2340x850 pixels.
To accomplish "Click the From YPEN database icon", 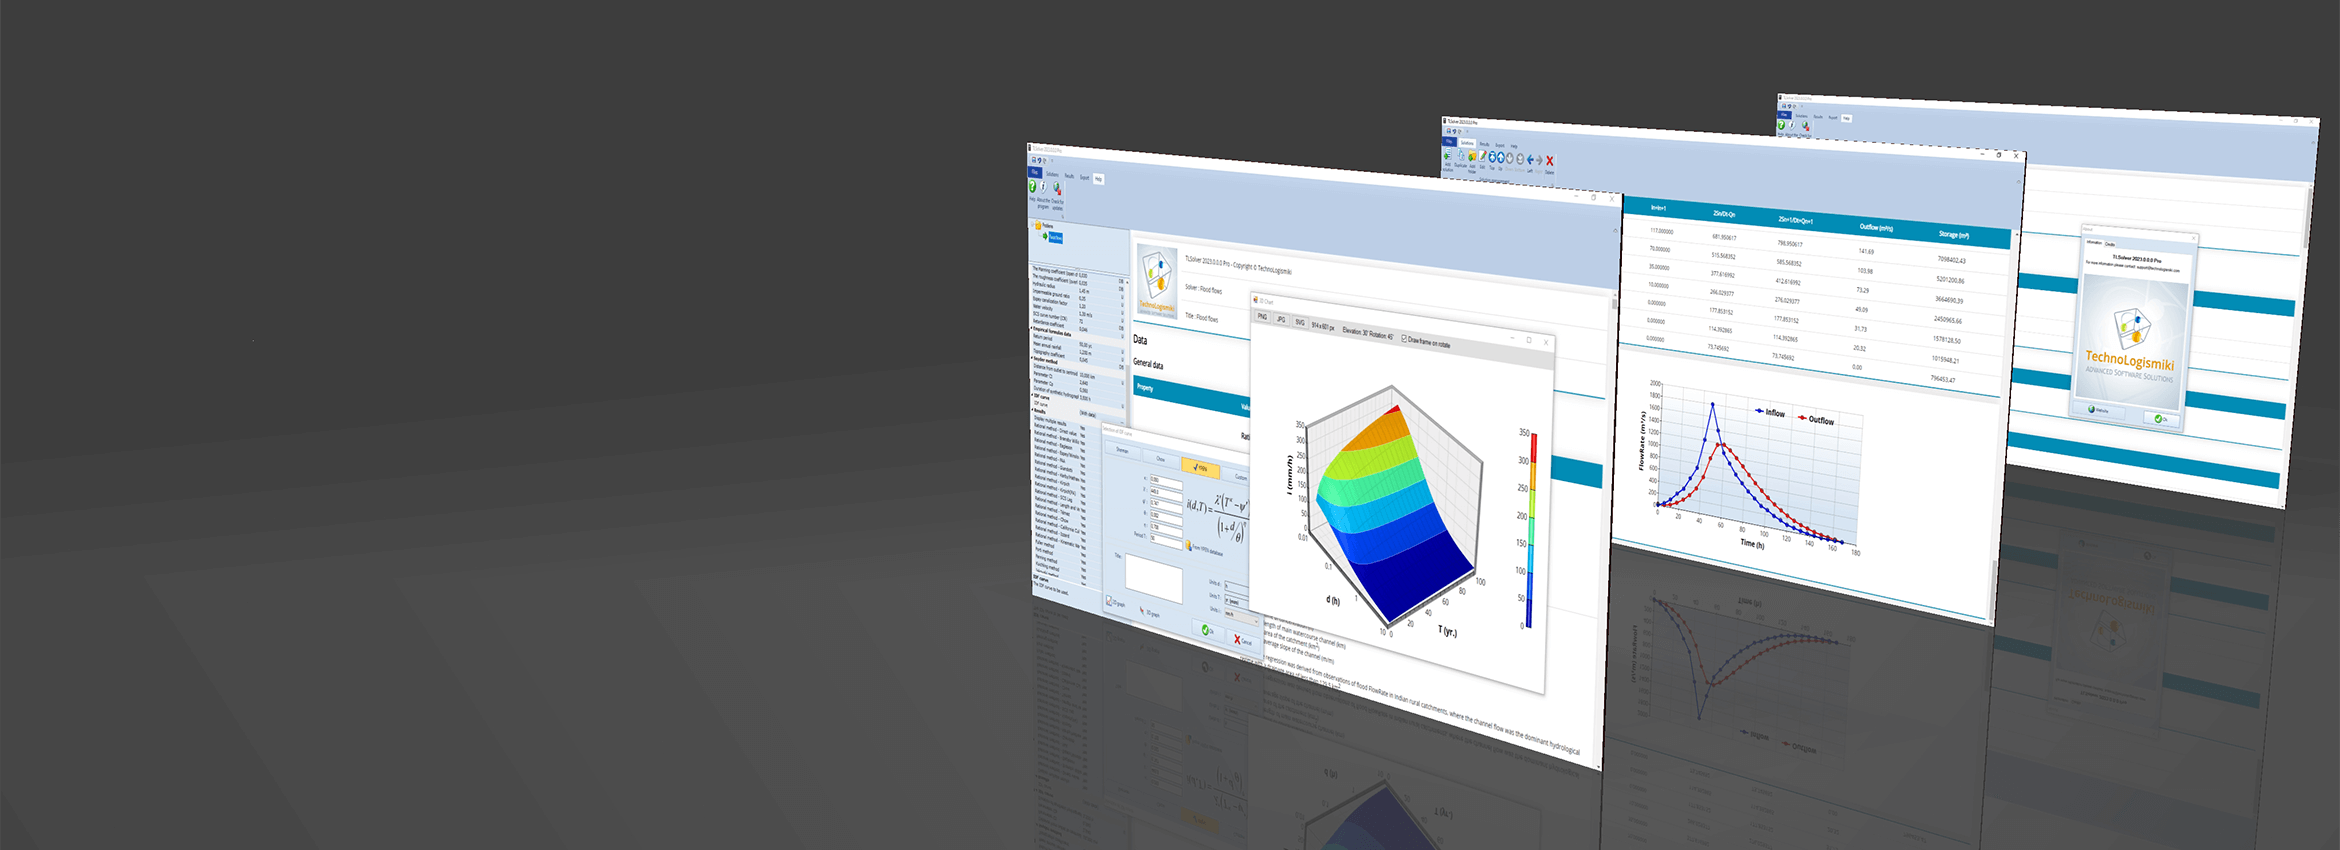I will click(1188, 546).
